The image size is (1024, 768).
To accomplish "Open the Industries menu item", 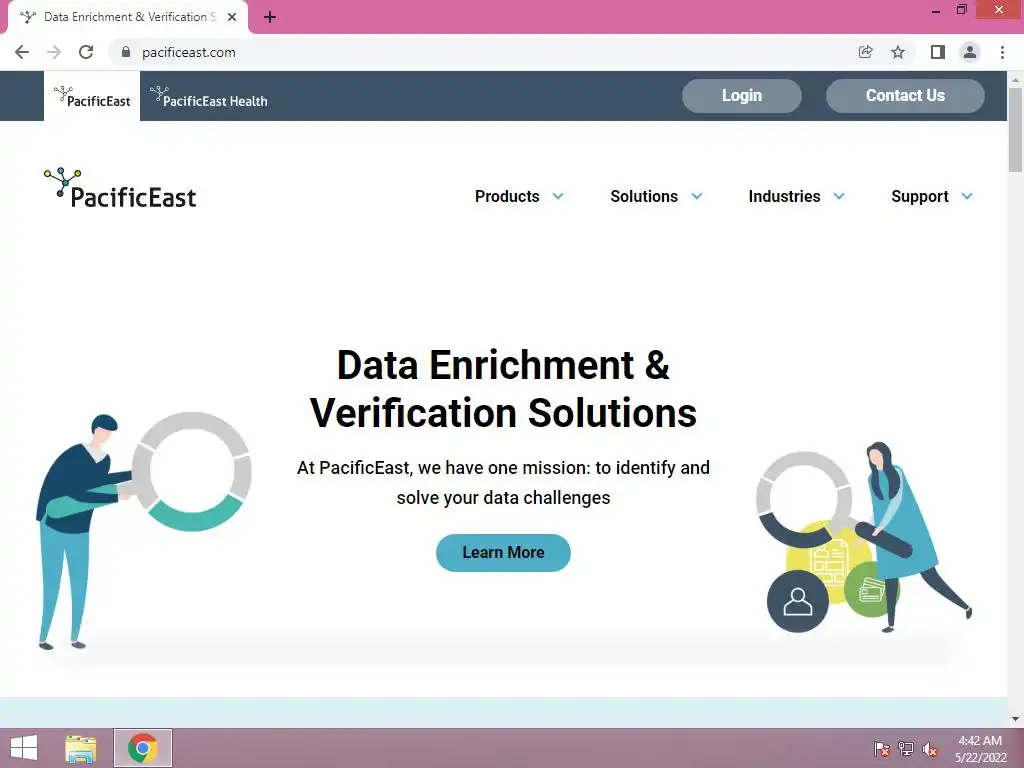I will 784,197.
